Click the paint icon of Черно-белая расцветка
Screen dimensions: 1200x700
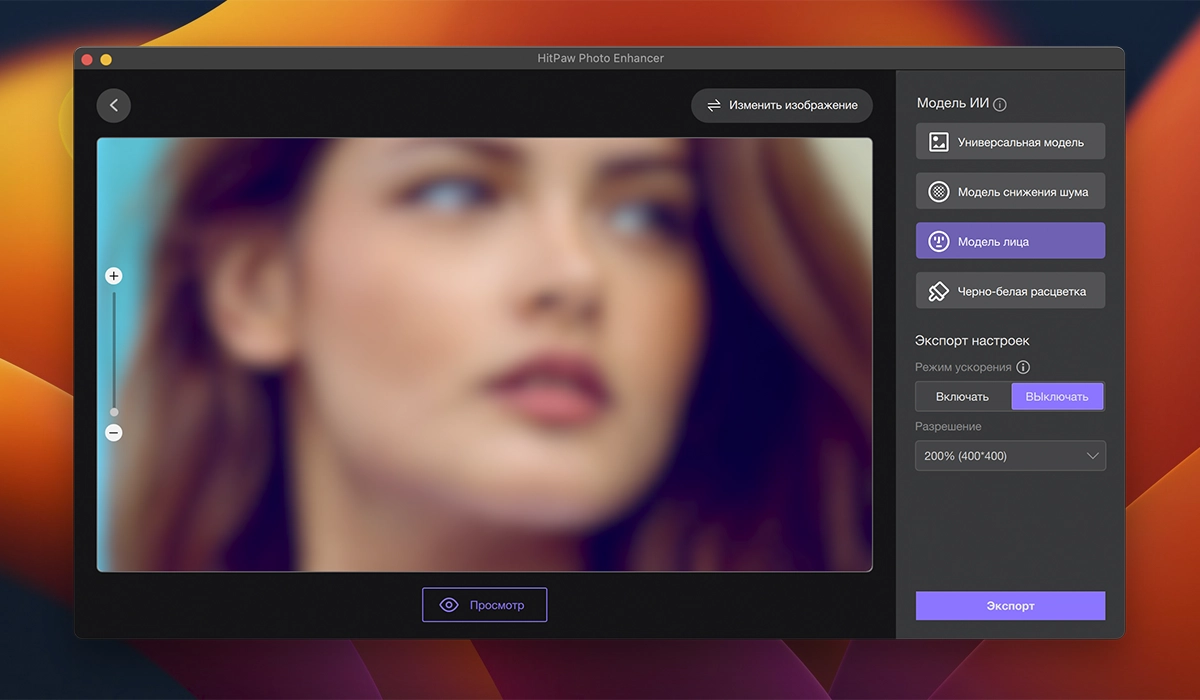938,291
